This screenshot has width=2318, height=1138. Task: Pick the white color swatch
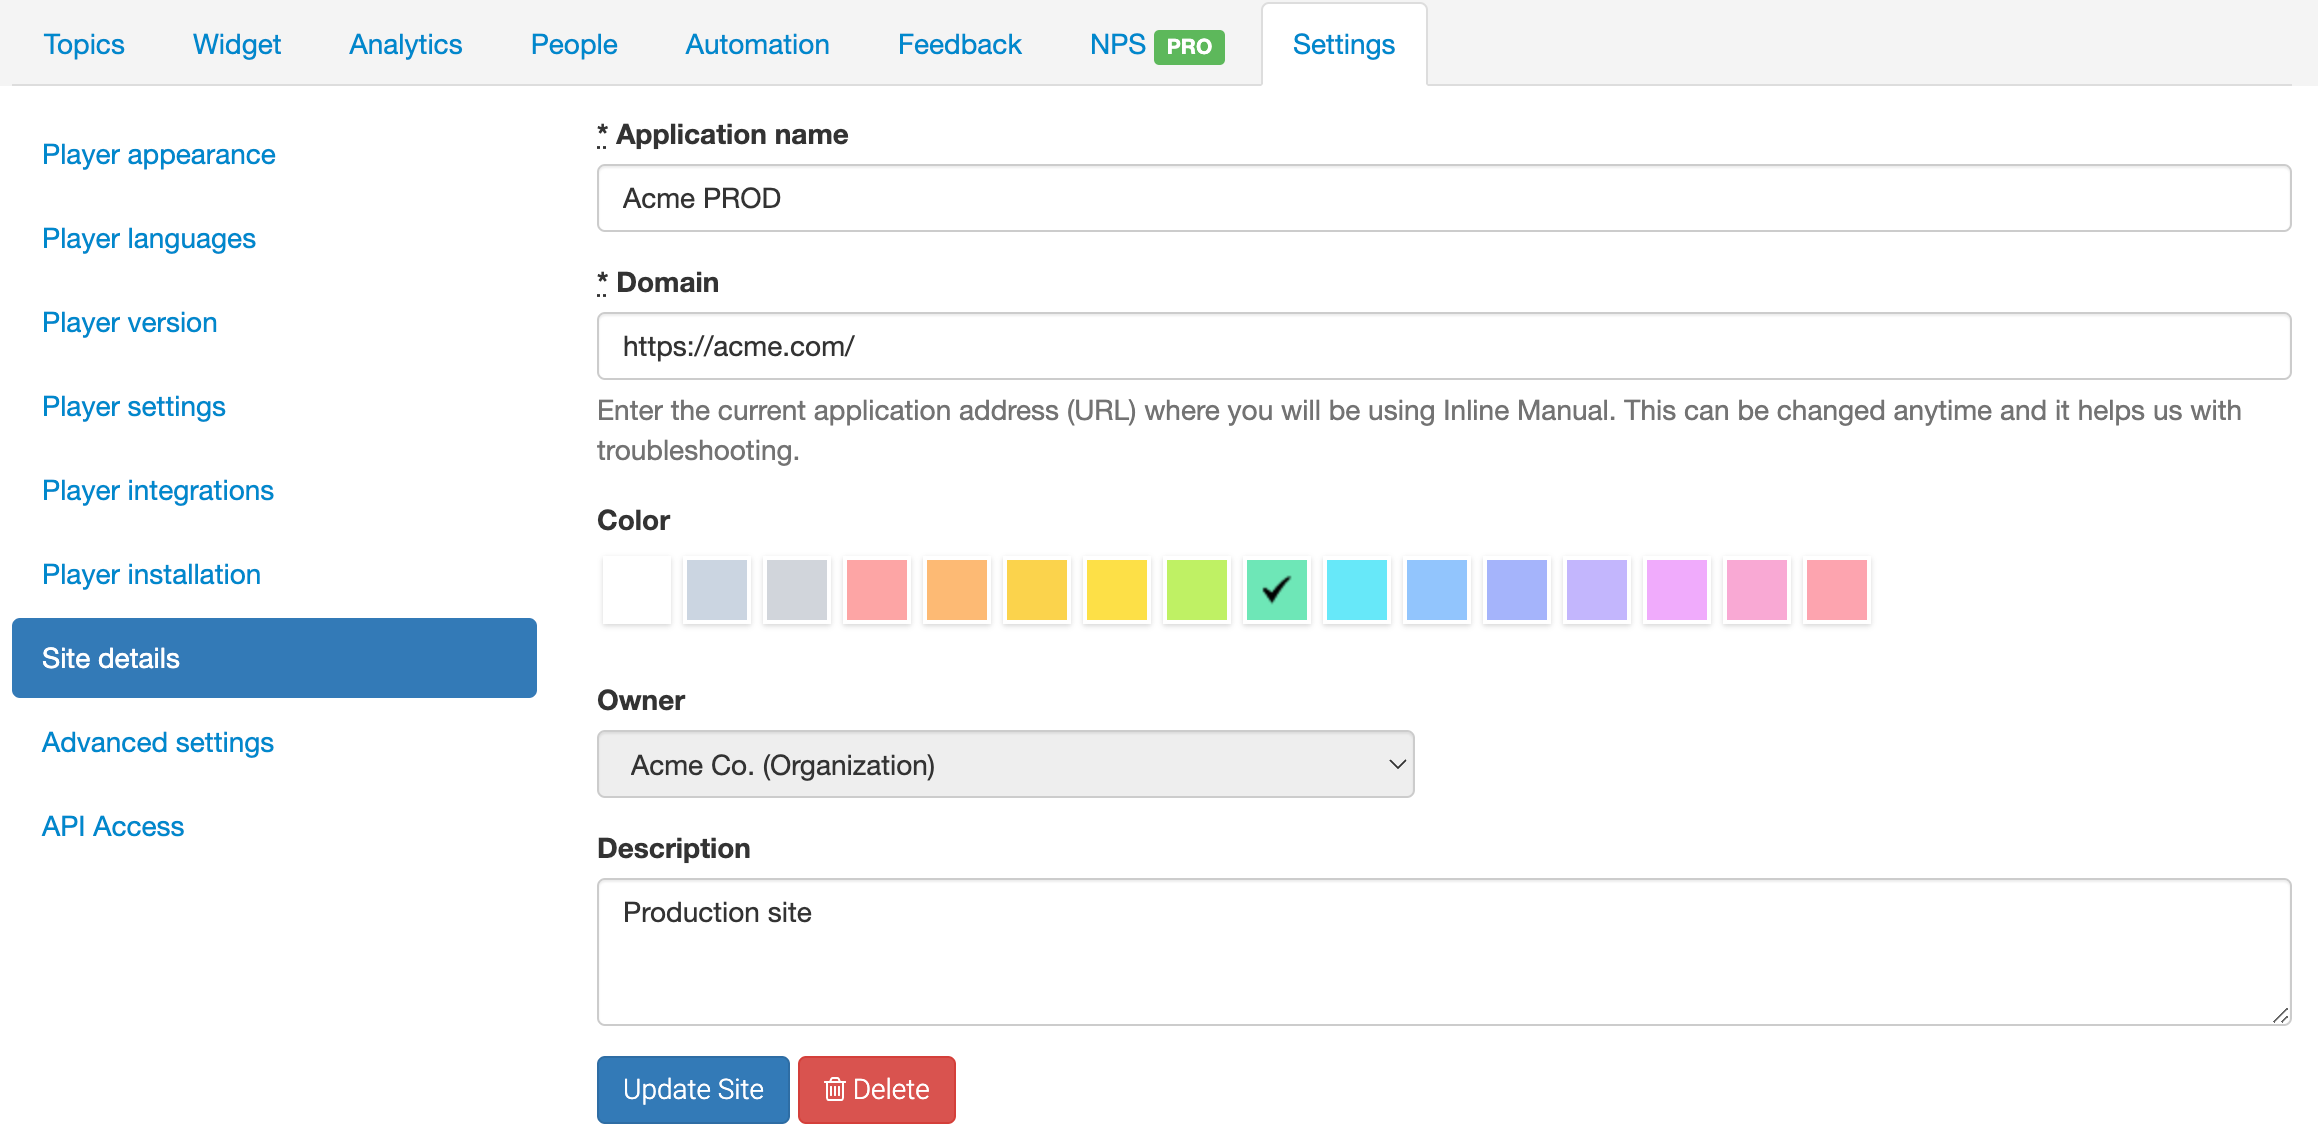pyautogui.click(x=637, y=590)
